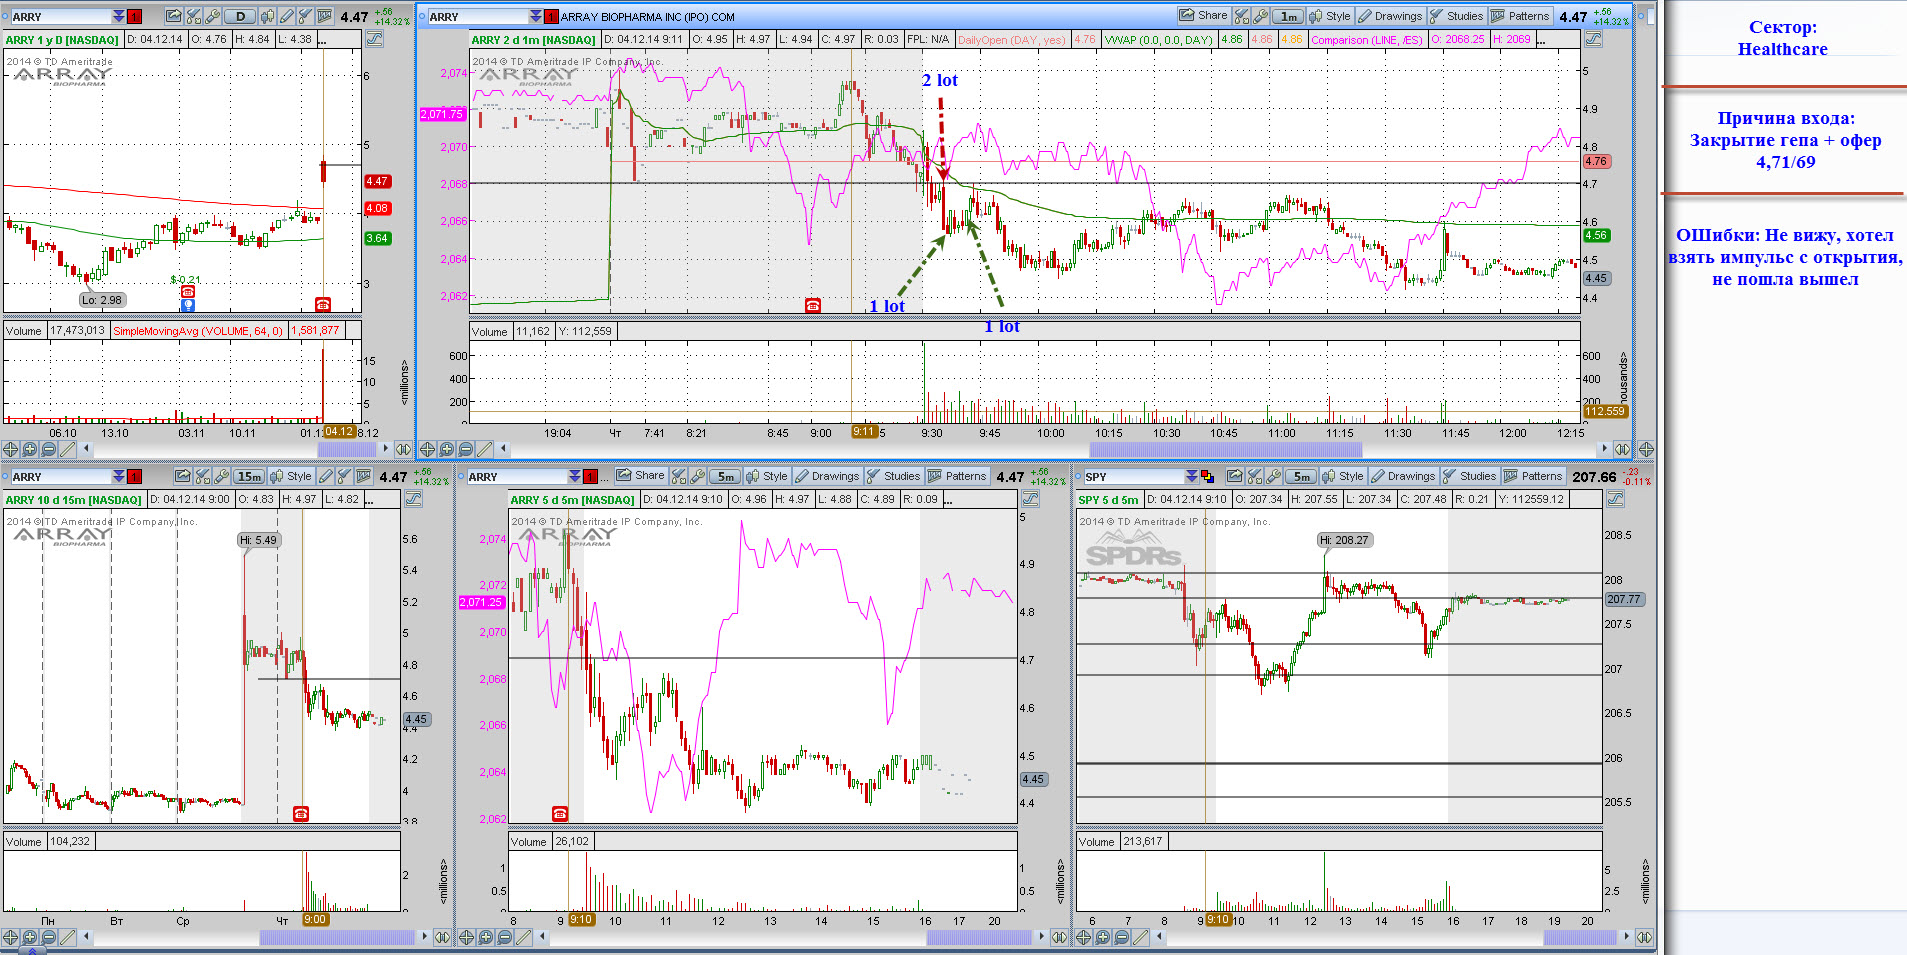Open the D timeframe selector on daily chart
The width and height of the screenshot is (1907, 955).
point(240,16)
